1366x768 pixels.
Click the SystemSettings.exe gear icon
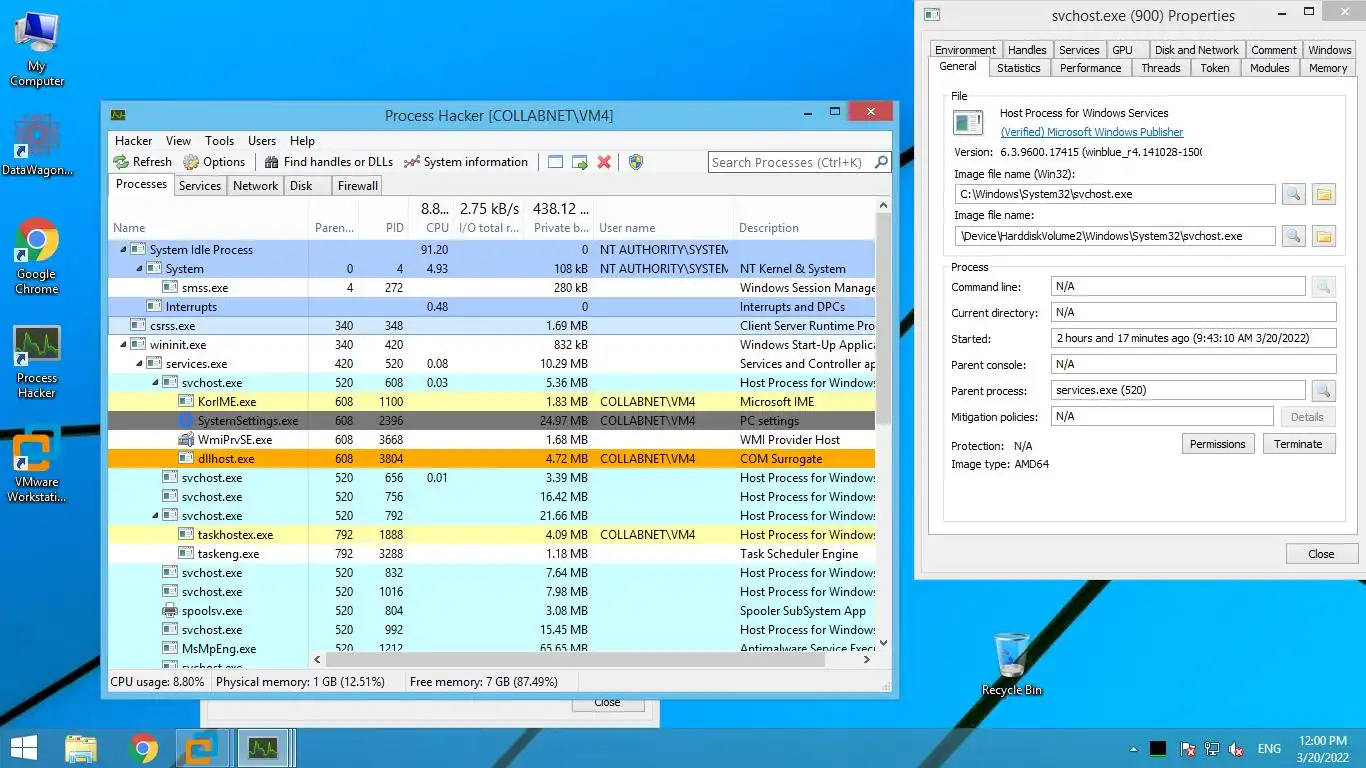(186, 421)
